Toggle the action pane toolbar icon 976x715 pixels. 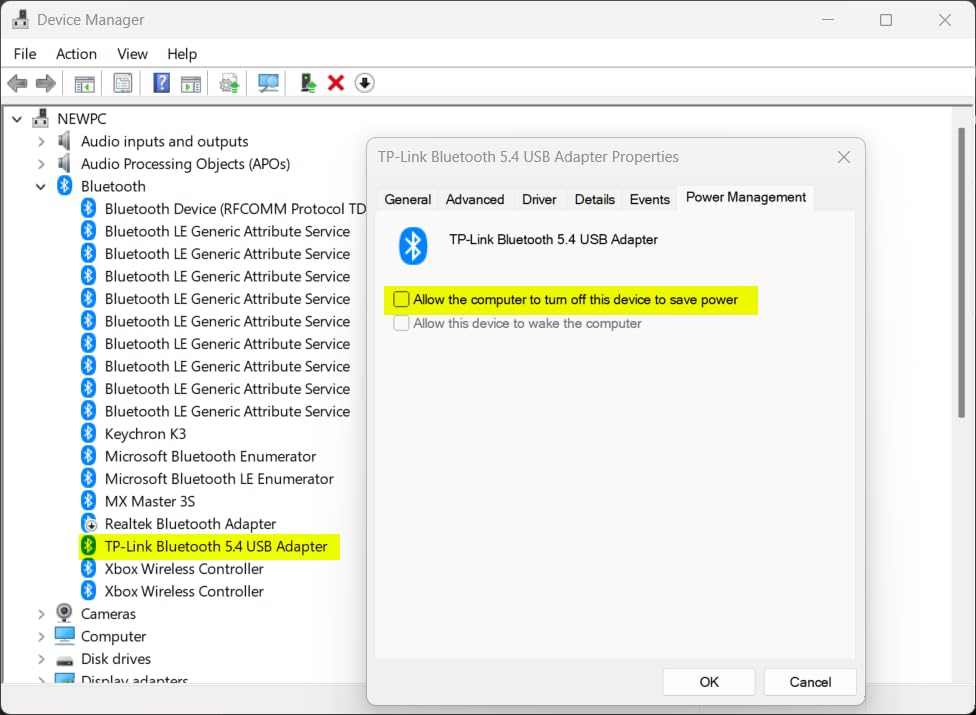(191, 83)
